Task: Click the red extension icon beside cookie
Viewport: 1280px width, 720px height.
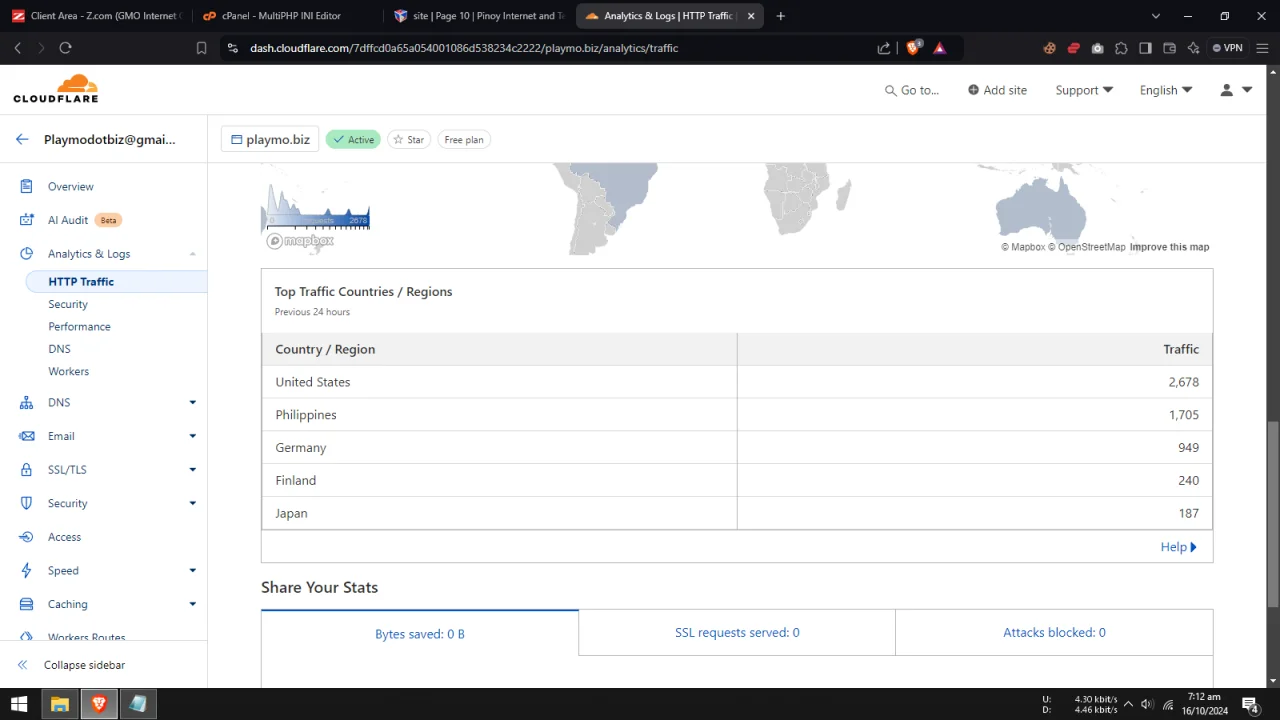Action: [1073, 48]
